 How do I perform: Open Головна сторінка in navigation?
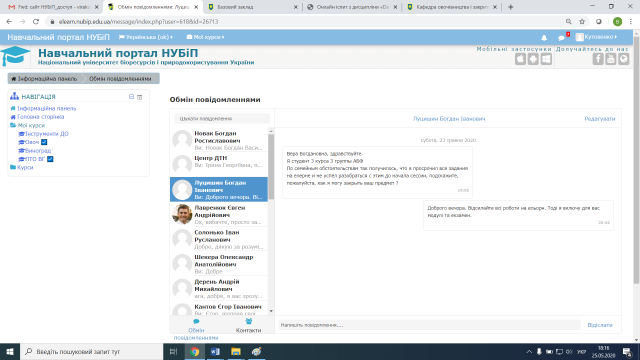click(40, 117)
